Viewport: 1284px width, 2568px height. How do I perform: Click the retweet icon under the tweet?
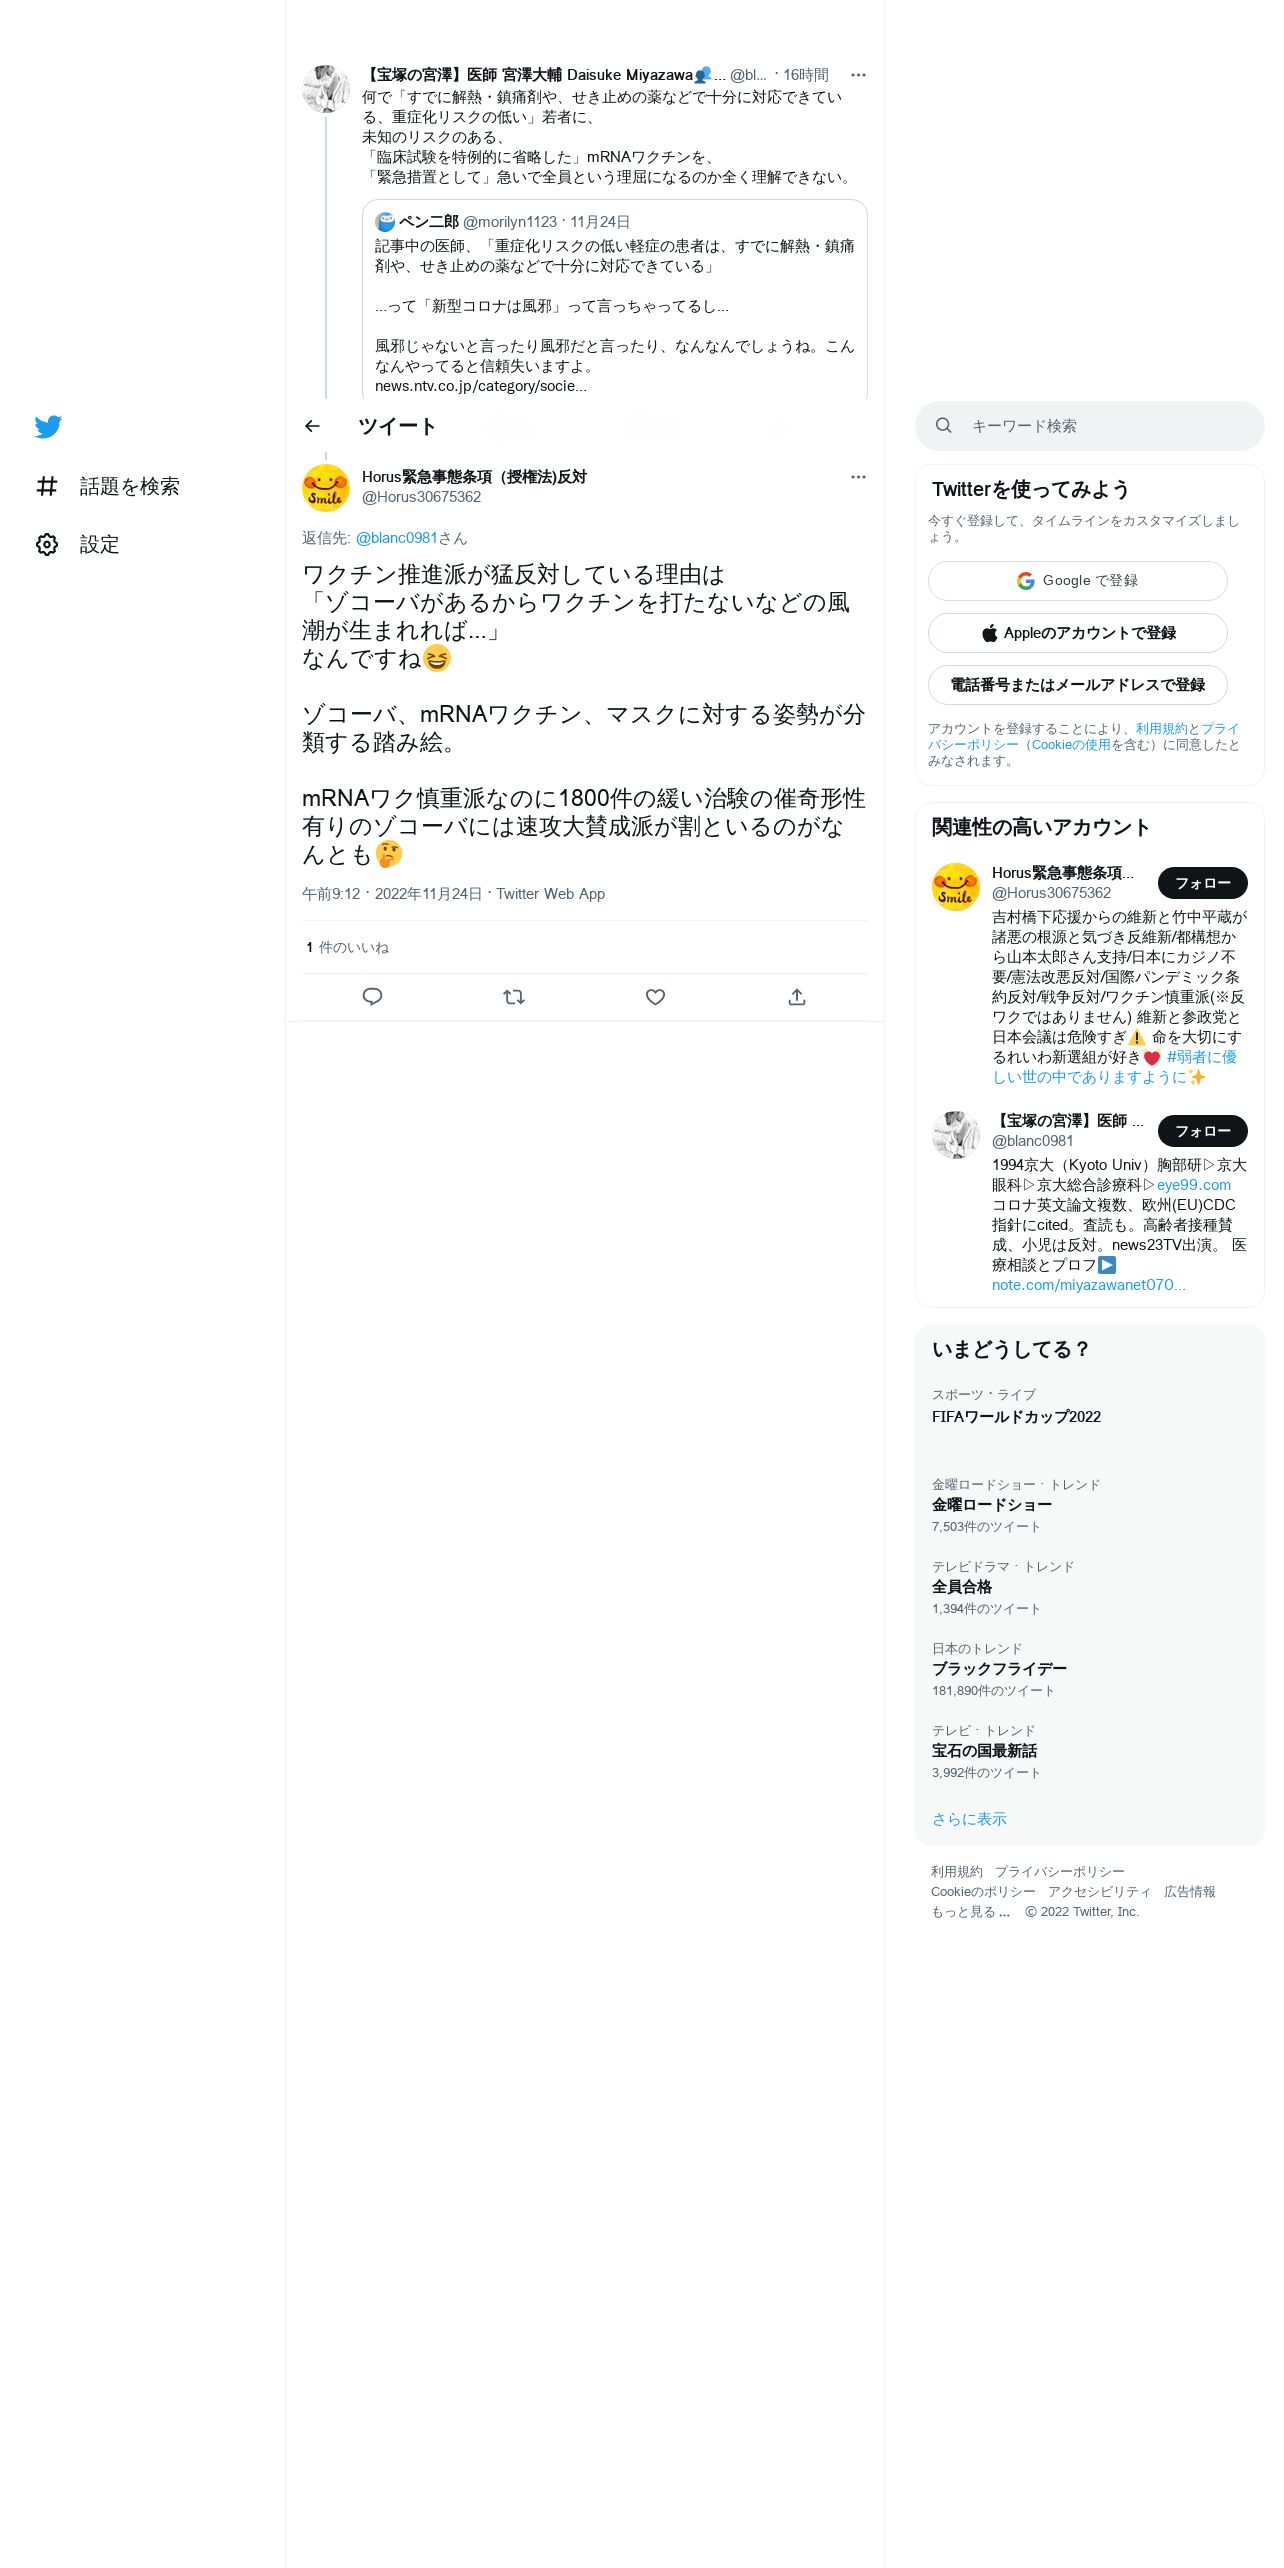click(x=514, y=997)
